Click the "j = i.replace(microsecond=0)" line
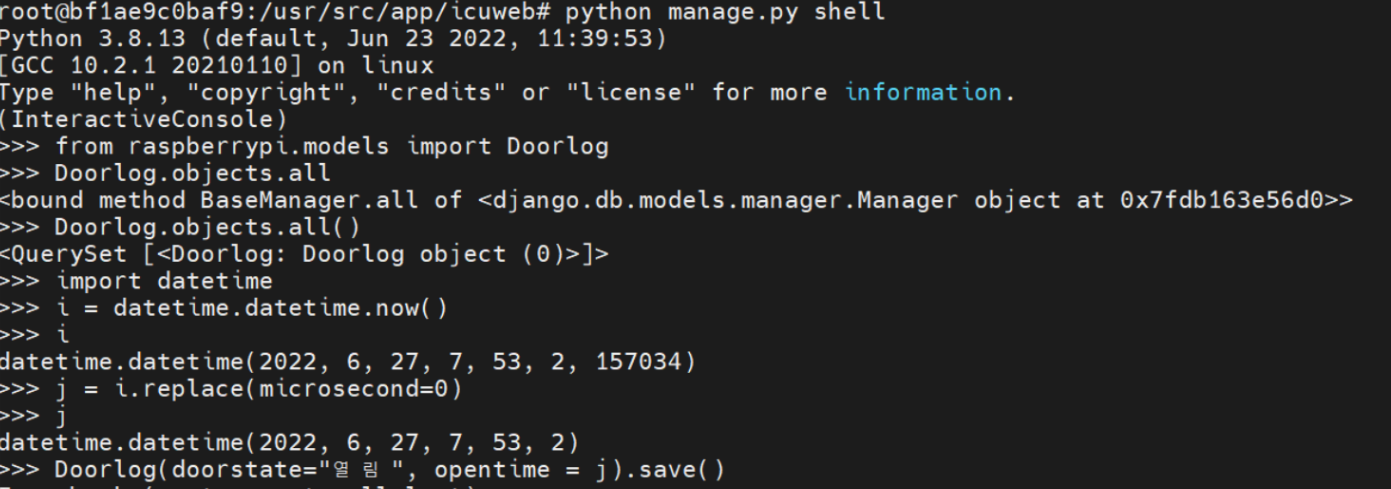The height and width of the screenshot is (489, 1391). tap(231, 389)
